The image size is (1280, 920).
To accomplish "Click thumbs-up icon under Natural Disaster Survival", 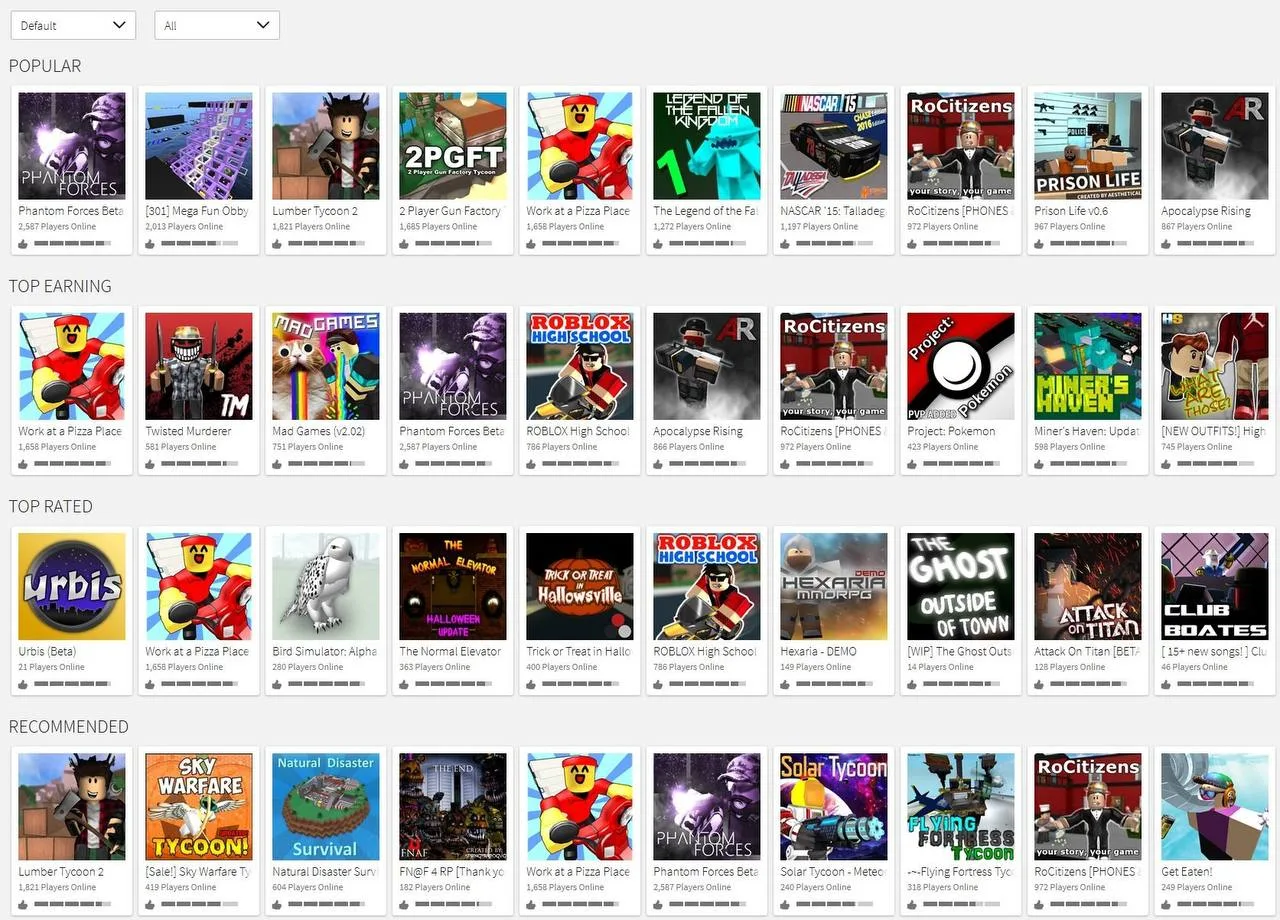I will pos(277,904).
